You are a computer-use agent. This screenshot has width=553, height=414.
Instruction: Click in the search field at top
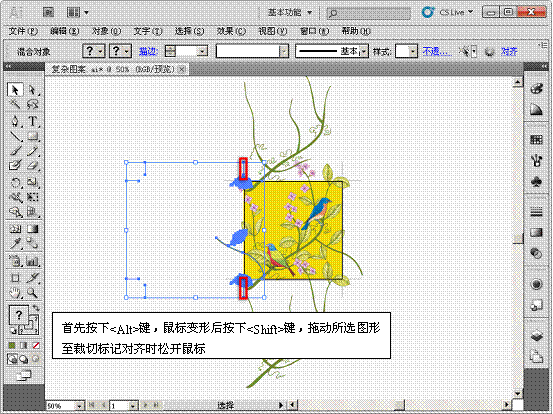[369, 13]
